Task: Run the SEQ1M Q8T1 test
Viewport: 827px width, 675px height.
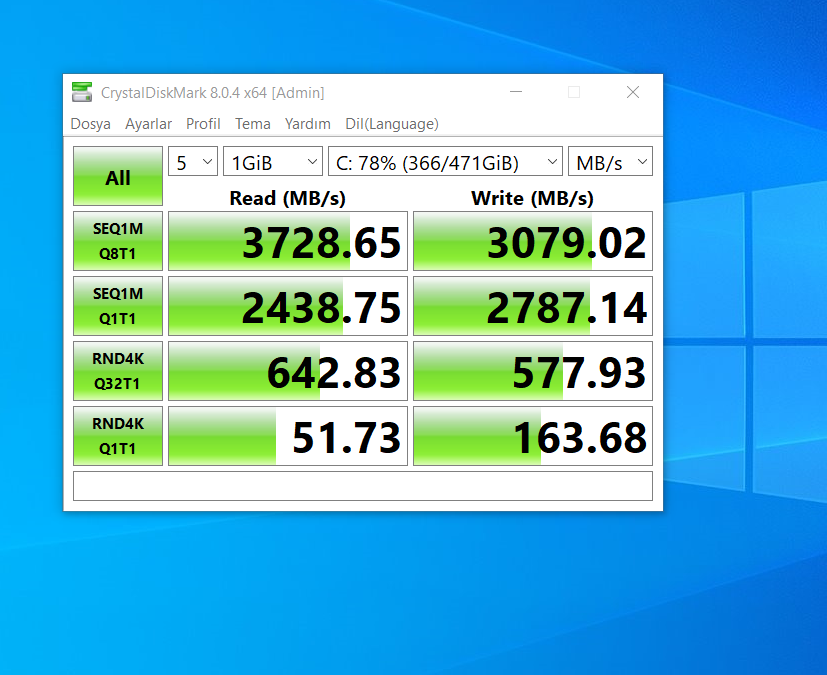Action: pos(118,241)
